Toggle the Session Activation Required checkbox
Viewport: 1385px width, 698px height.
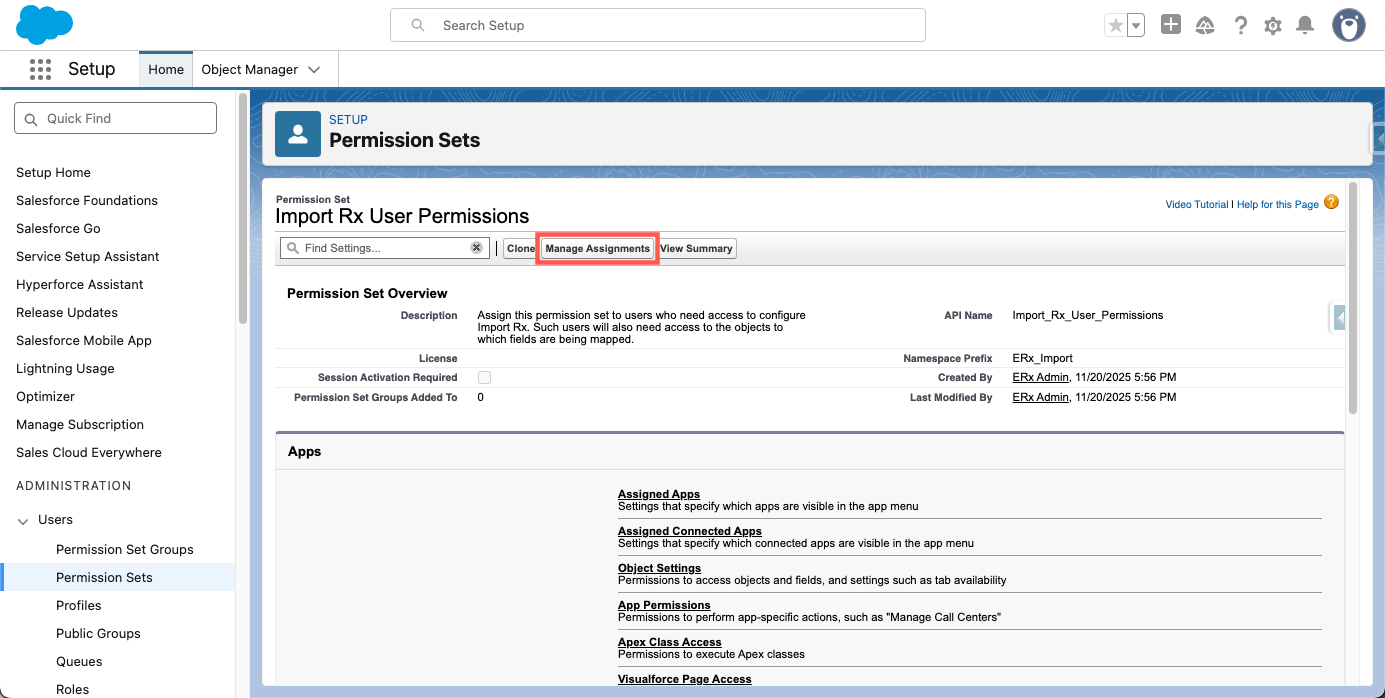pos(484,378)
